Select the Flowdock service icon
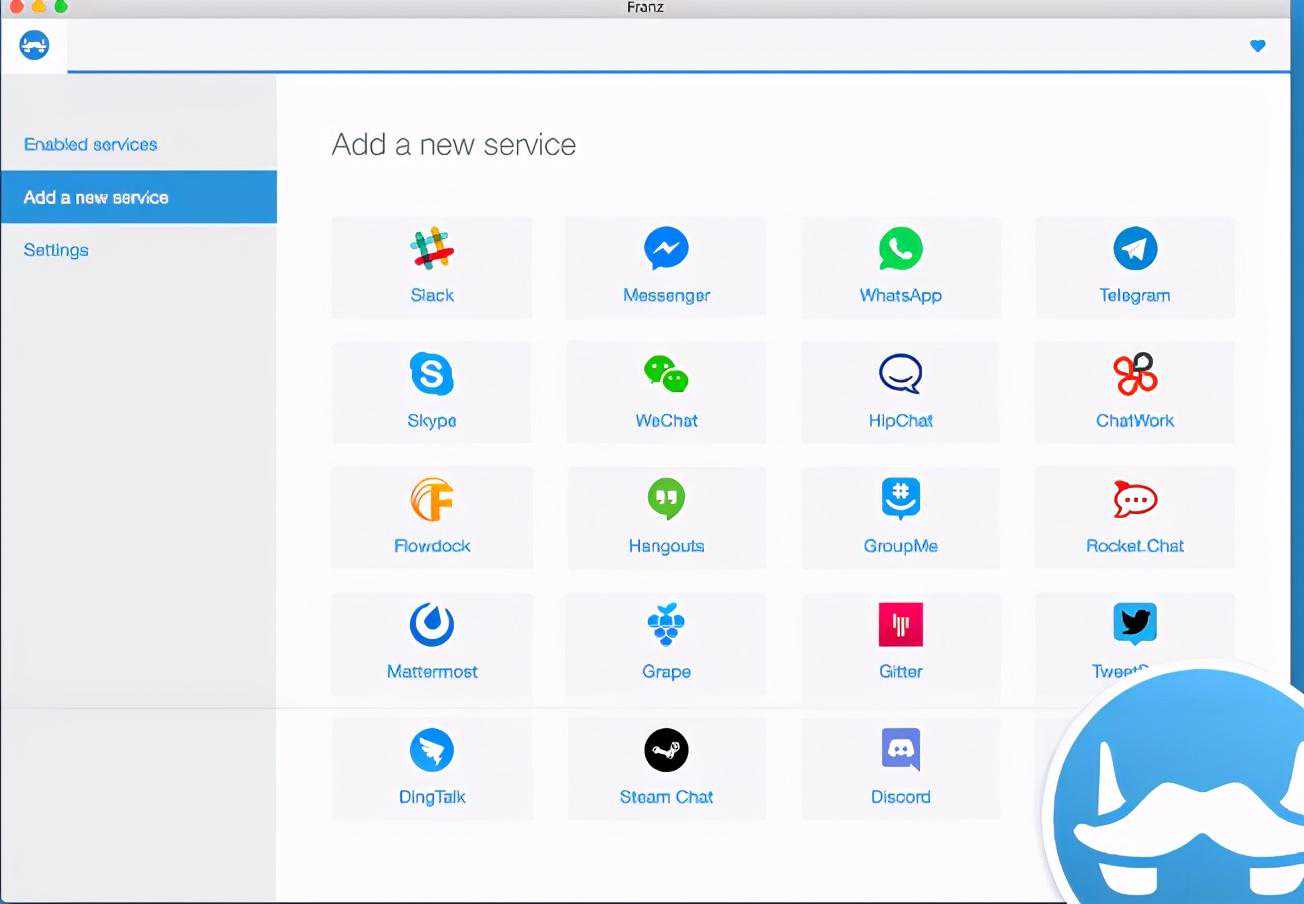This screenshot has width=1304, height=904. coord(432,500)
